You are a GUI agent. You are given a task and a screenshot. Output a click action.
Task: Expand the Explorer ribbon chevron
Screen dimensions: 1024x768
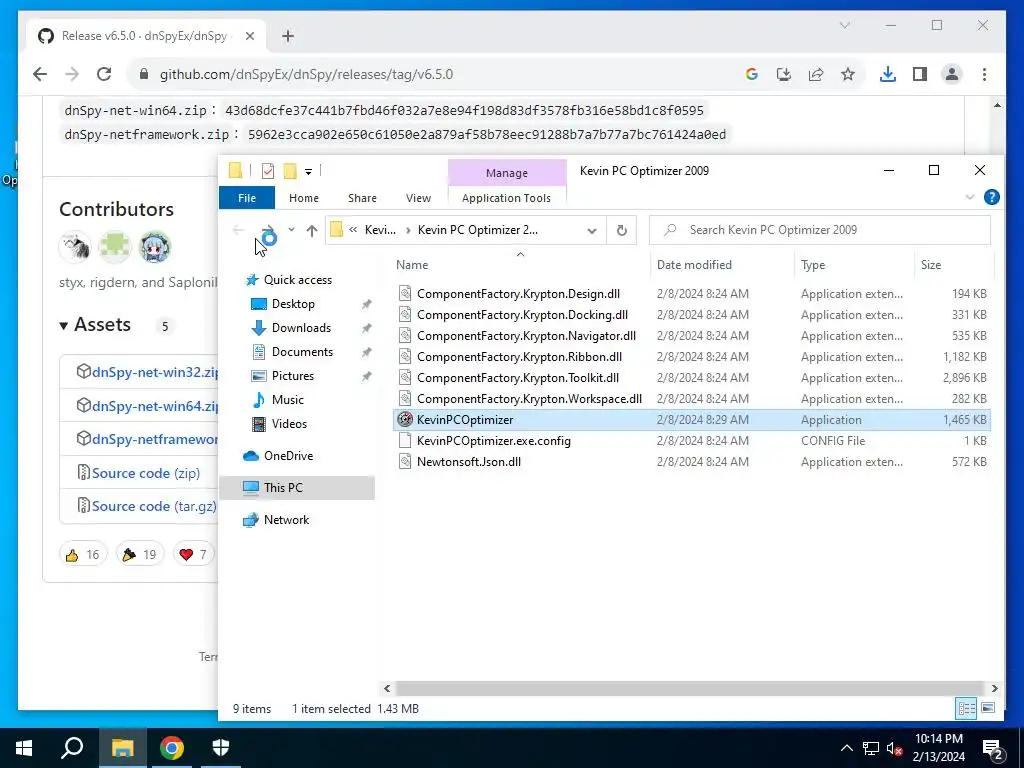coord(970,197)
